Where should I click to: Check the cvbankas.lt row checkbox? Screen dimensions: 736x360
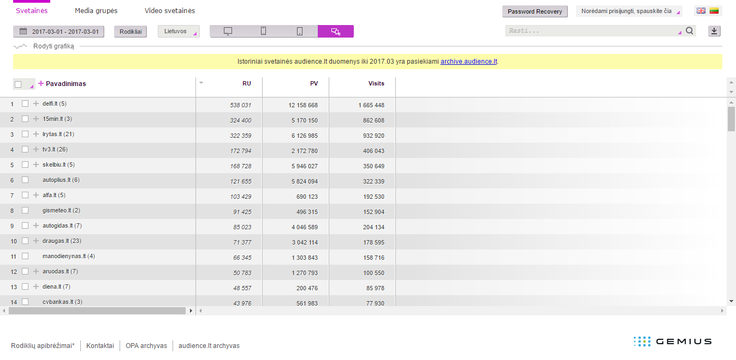[x=25, y=302]
